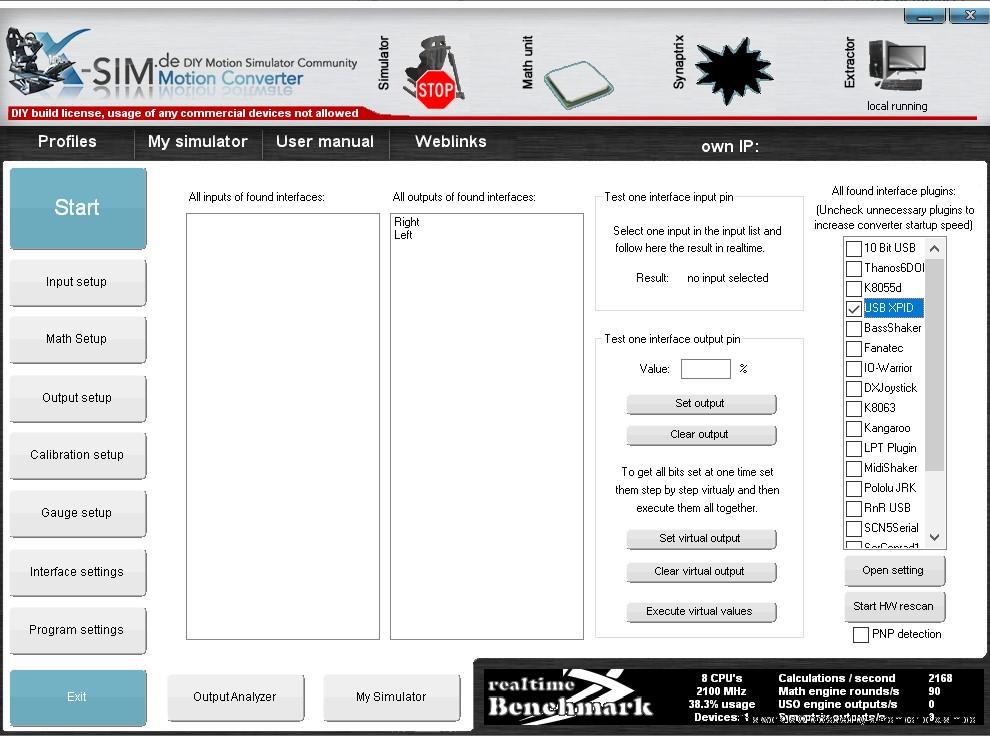Check the 10 Bit USB plugin
The width and height of the screenshot is (990, 736).
pos(854,248)
